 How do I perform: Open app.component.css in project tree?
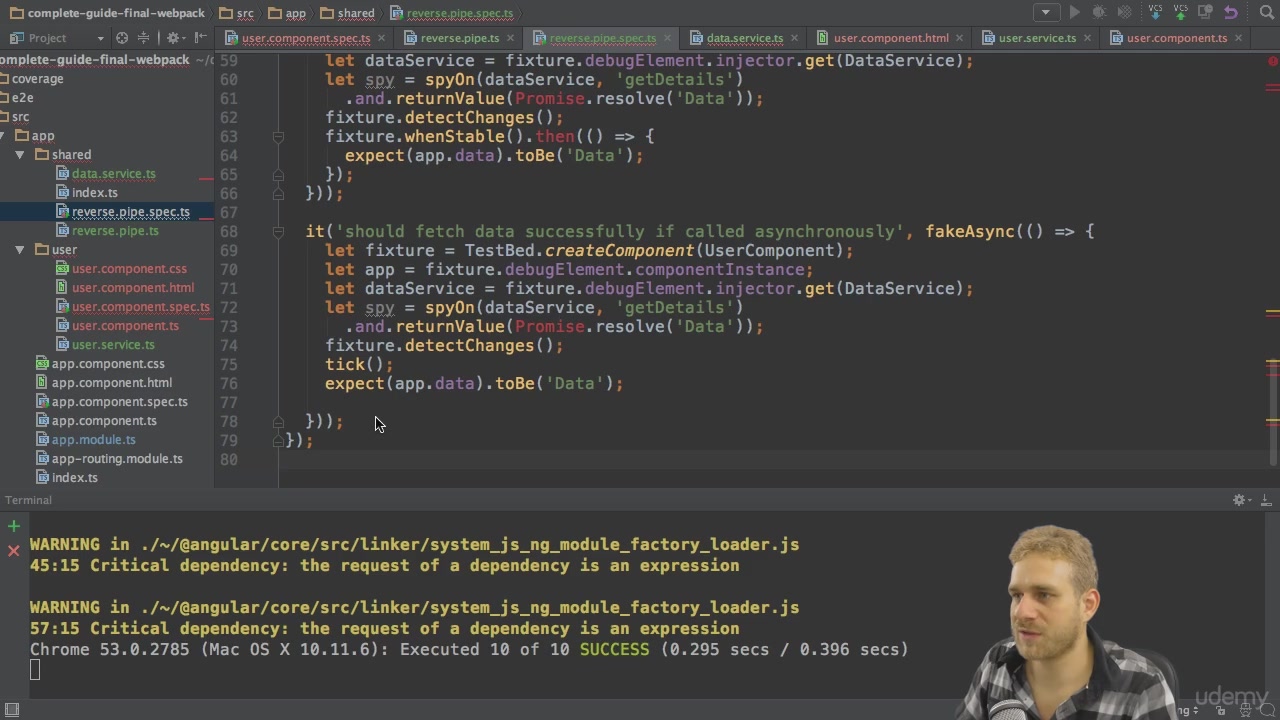tap(100, 364)
